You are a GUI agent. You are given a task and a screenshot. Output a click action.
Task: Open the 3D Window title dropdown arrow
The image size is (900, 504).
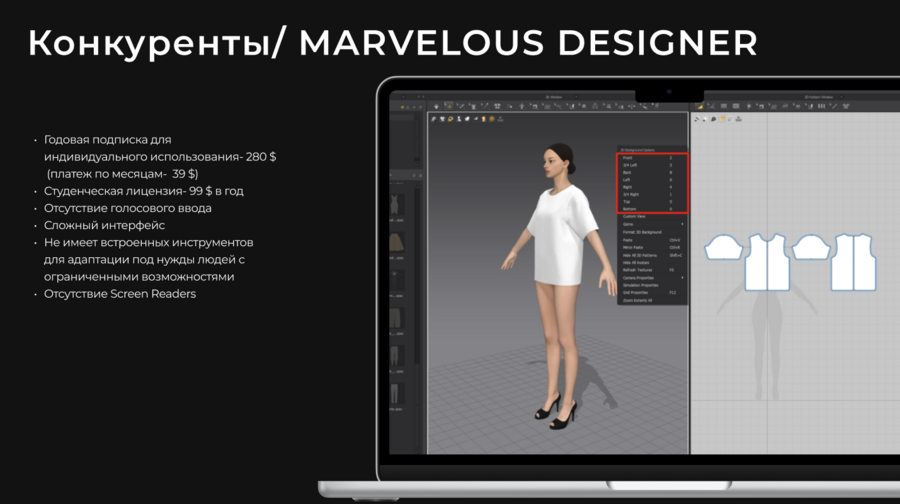click(x=576, y=97)
